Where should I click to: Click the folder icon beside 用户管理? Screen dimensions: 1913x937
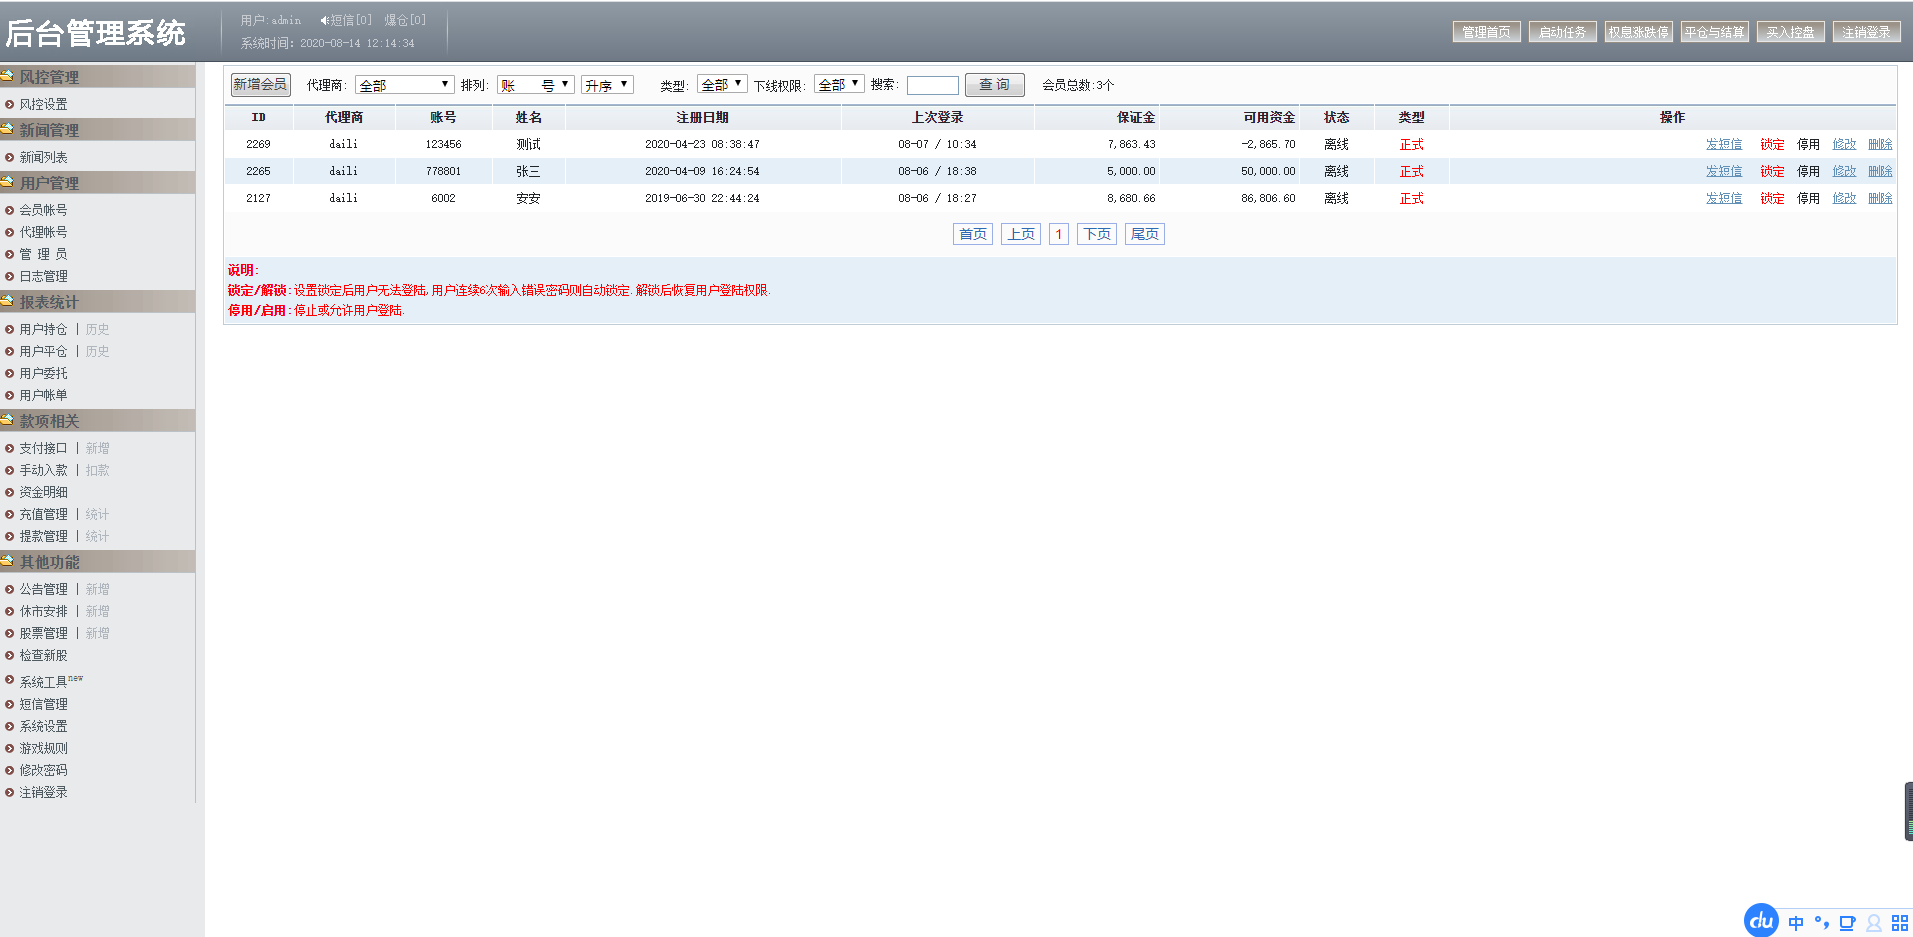[7, 182]
